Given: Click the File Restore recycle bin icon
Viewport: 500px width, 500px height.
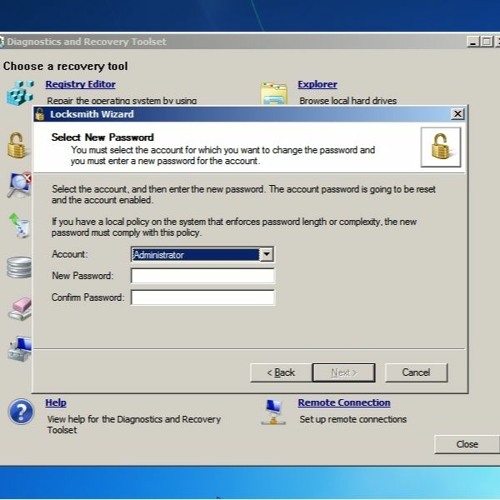Looking at the screenshot, I should [19, 225].
